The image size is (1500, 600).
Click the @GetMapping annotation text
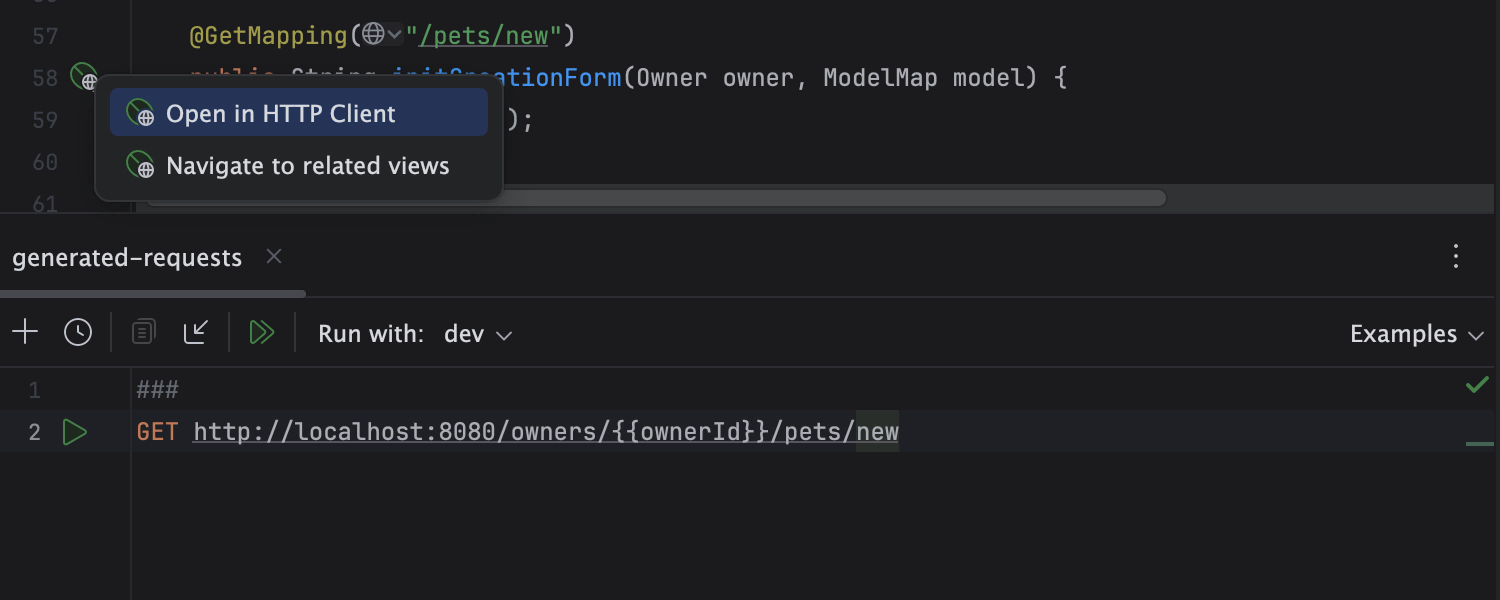(268, 36)
